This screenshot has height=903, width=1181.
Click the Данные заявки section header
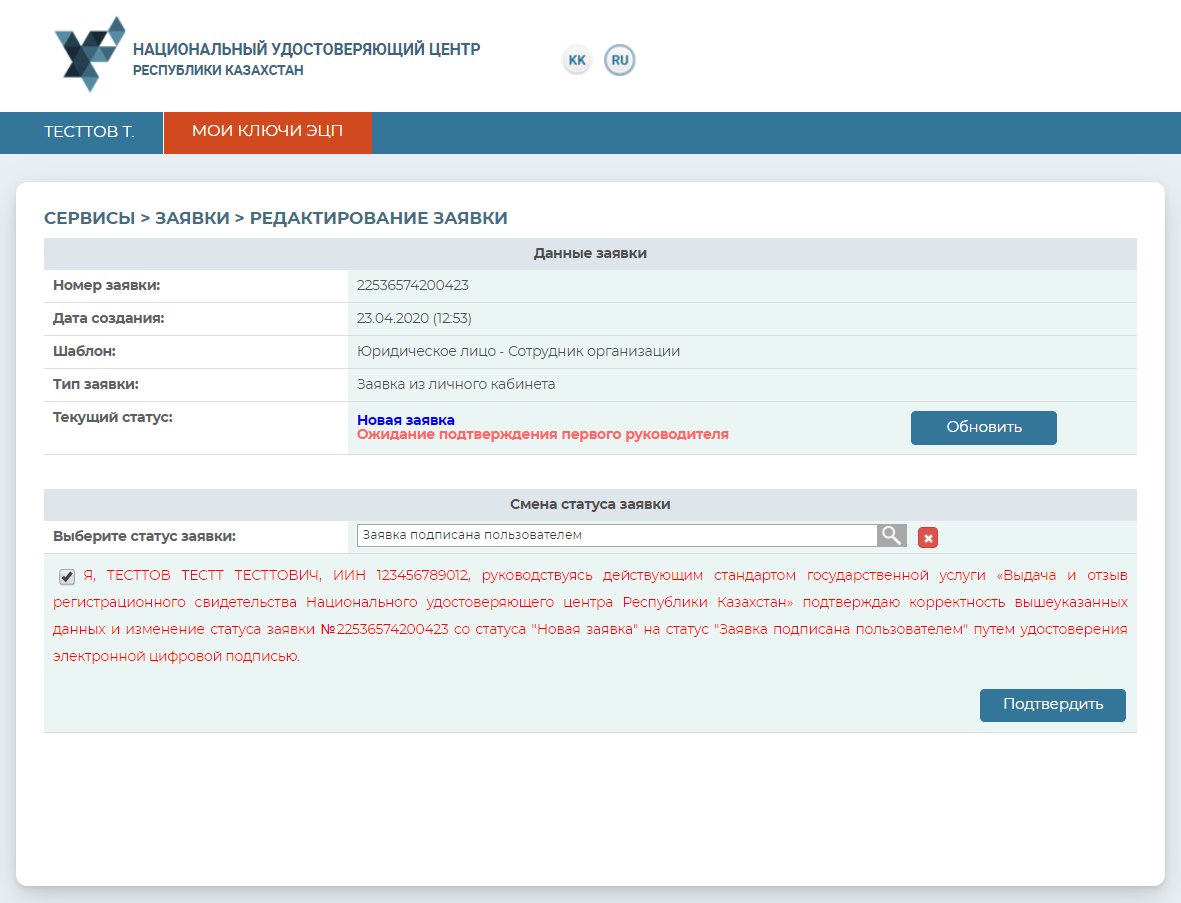pos(590,254)
